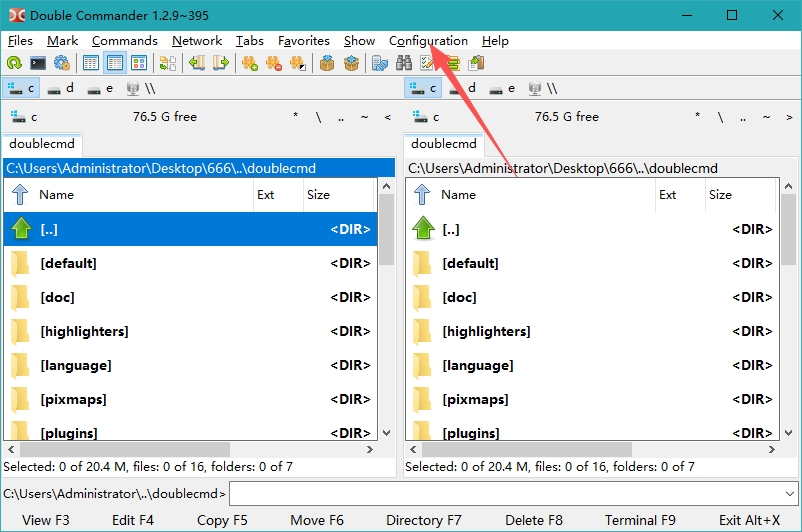This screenshot has height=532, width=802.
Task: Click Select group icon with green plus
Action: 250,63
